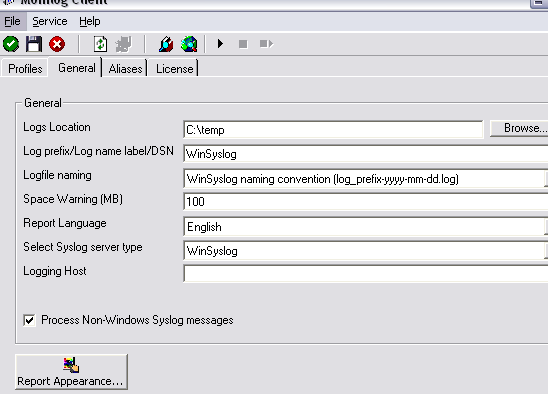Screen dimensions: 548x394
Task: Click the green checkmark confirm icon
Action: tap(11, 44)
